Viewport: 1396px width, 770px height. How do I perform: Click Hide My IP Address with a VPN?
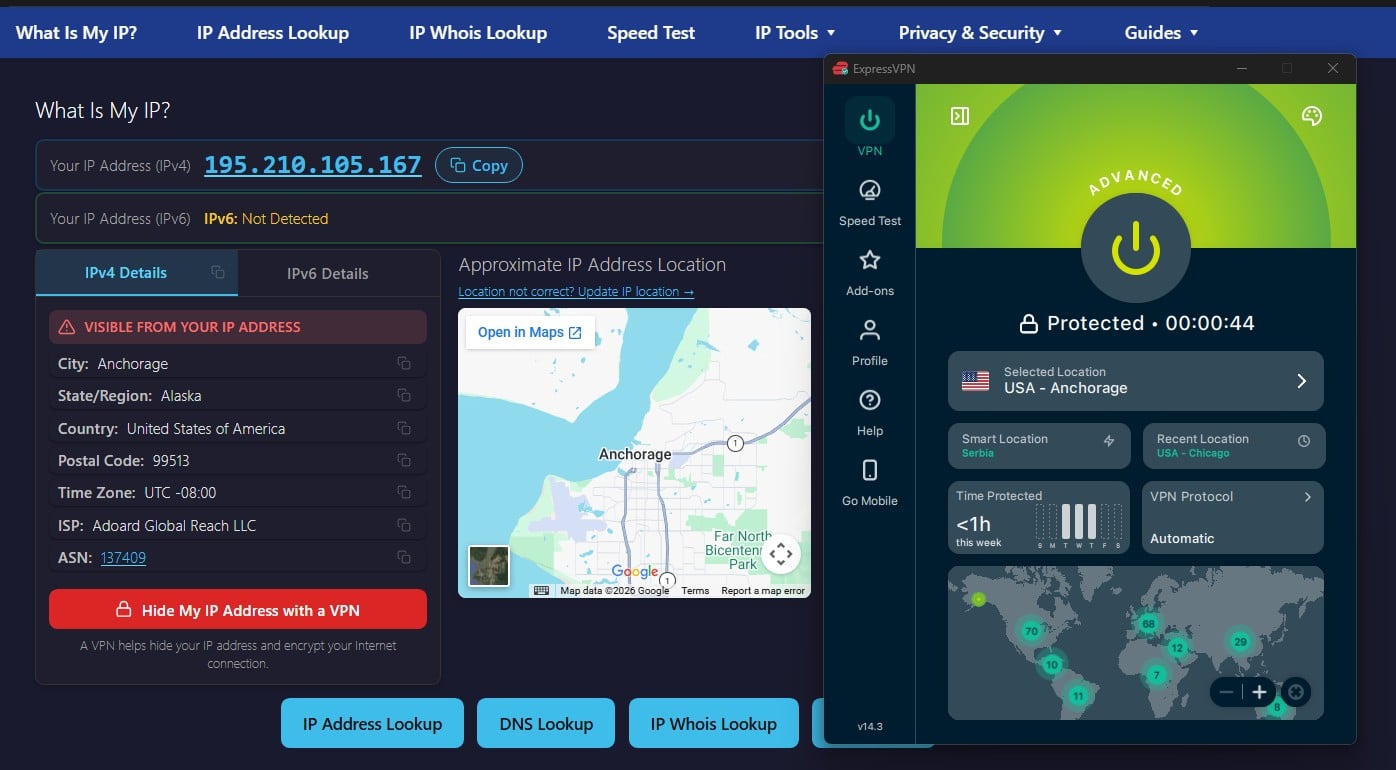point(238,610)
